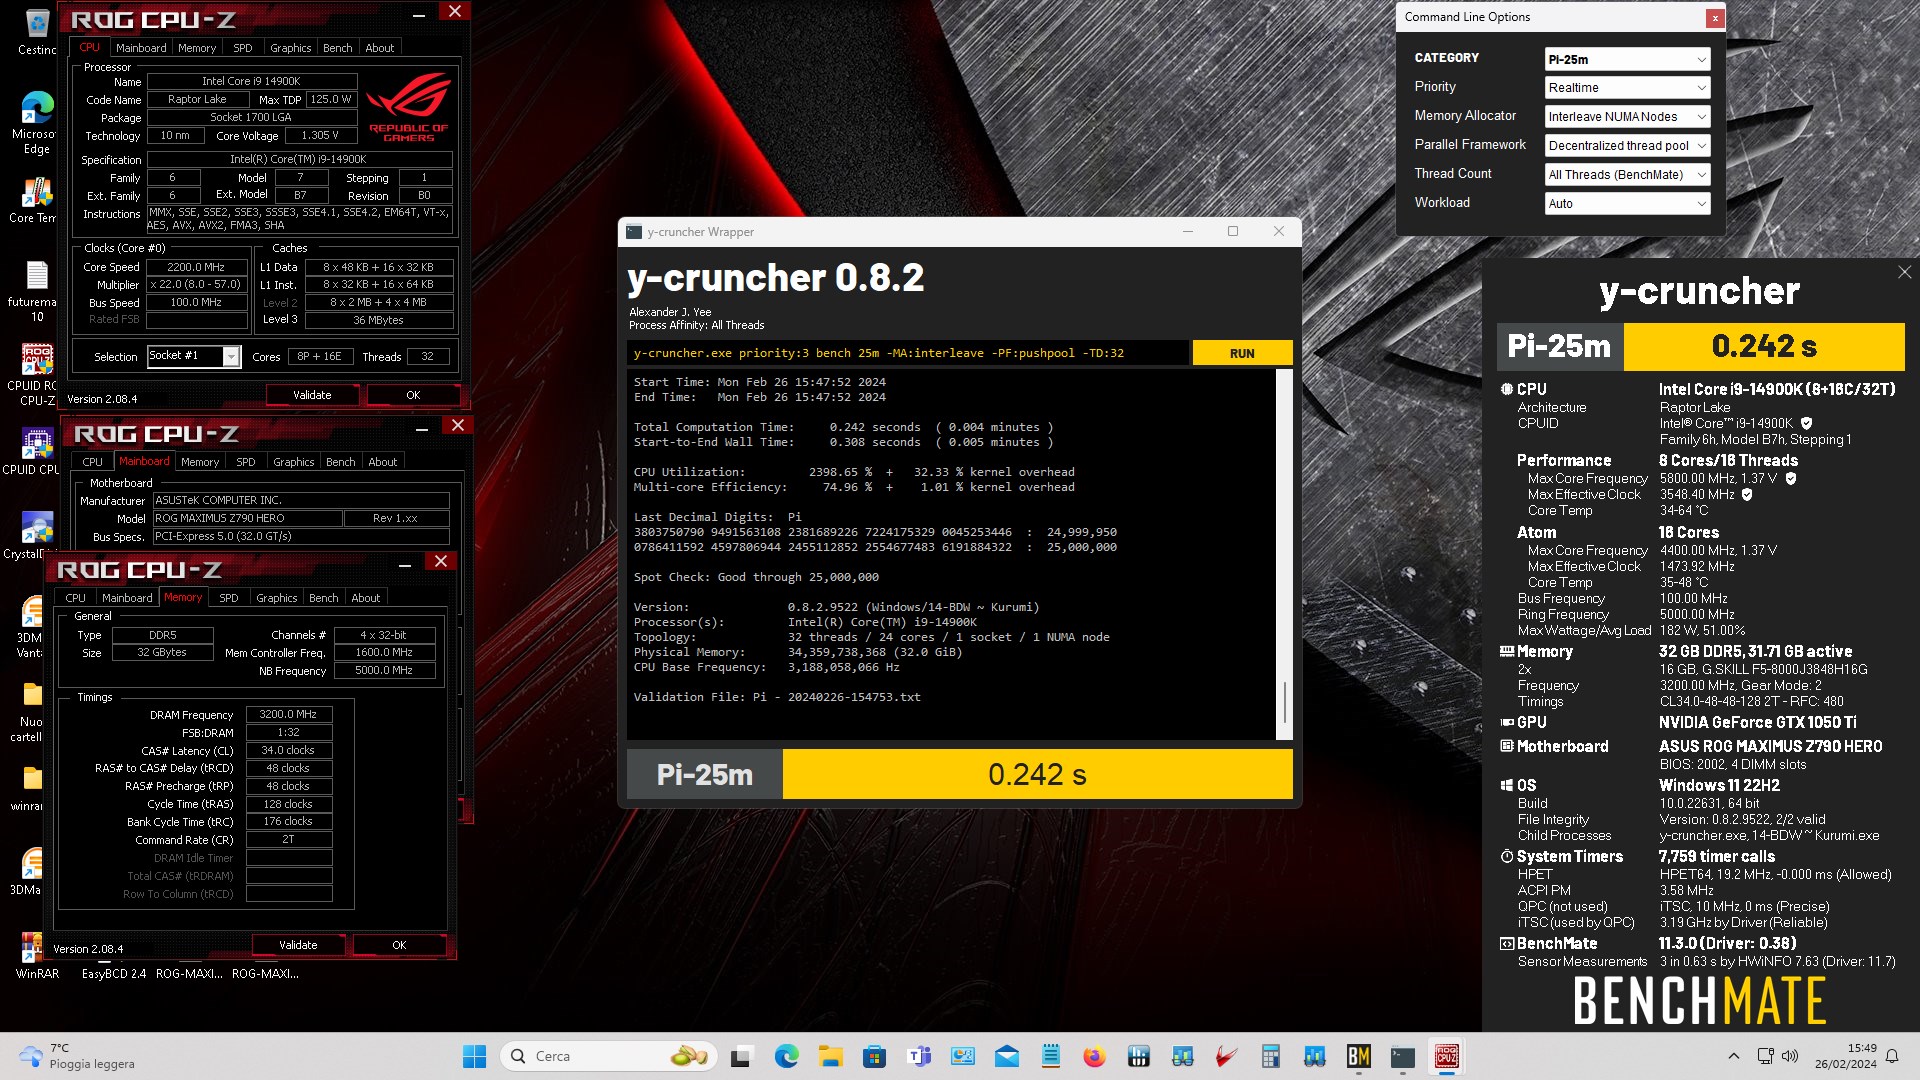
Task: Open Microsoft Store from the taskbar
Action: coord(874,1056)
